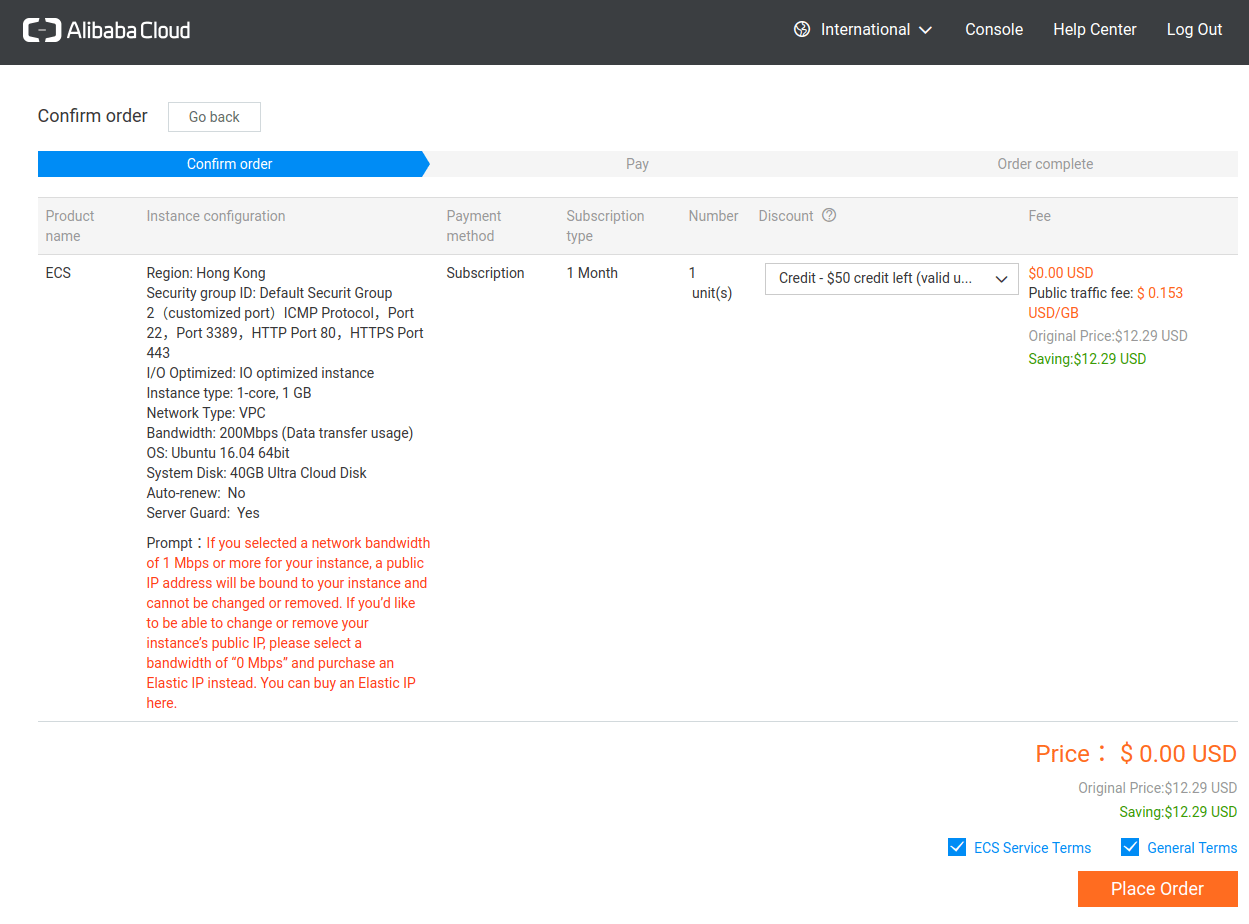Click the 'Public traffic fee' line

pos(1106,303)
